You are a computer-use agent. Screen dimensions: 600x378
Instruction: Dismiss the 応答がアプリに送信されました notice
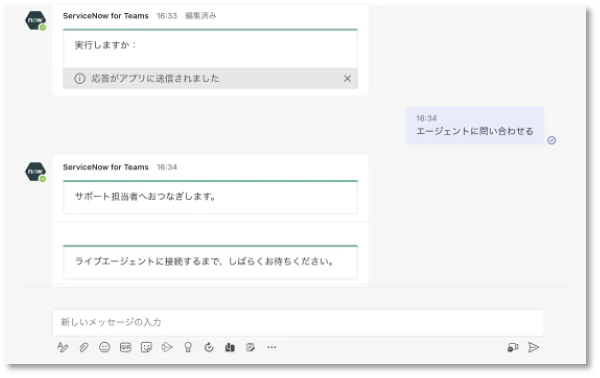tap(347, 79)
